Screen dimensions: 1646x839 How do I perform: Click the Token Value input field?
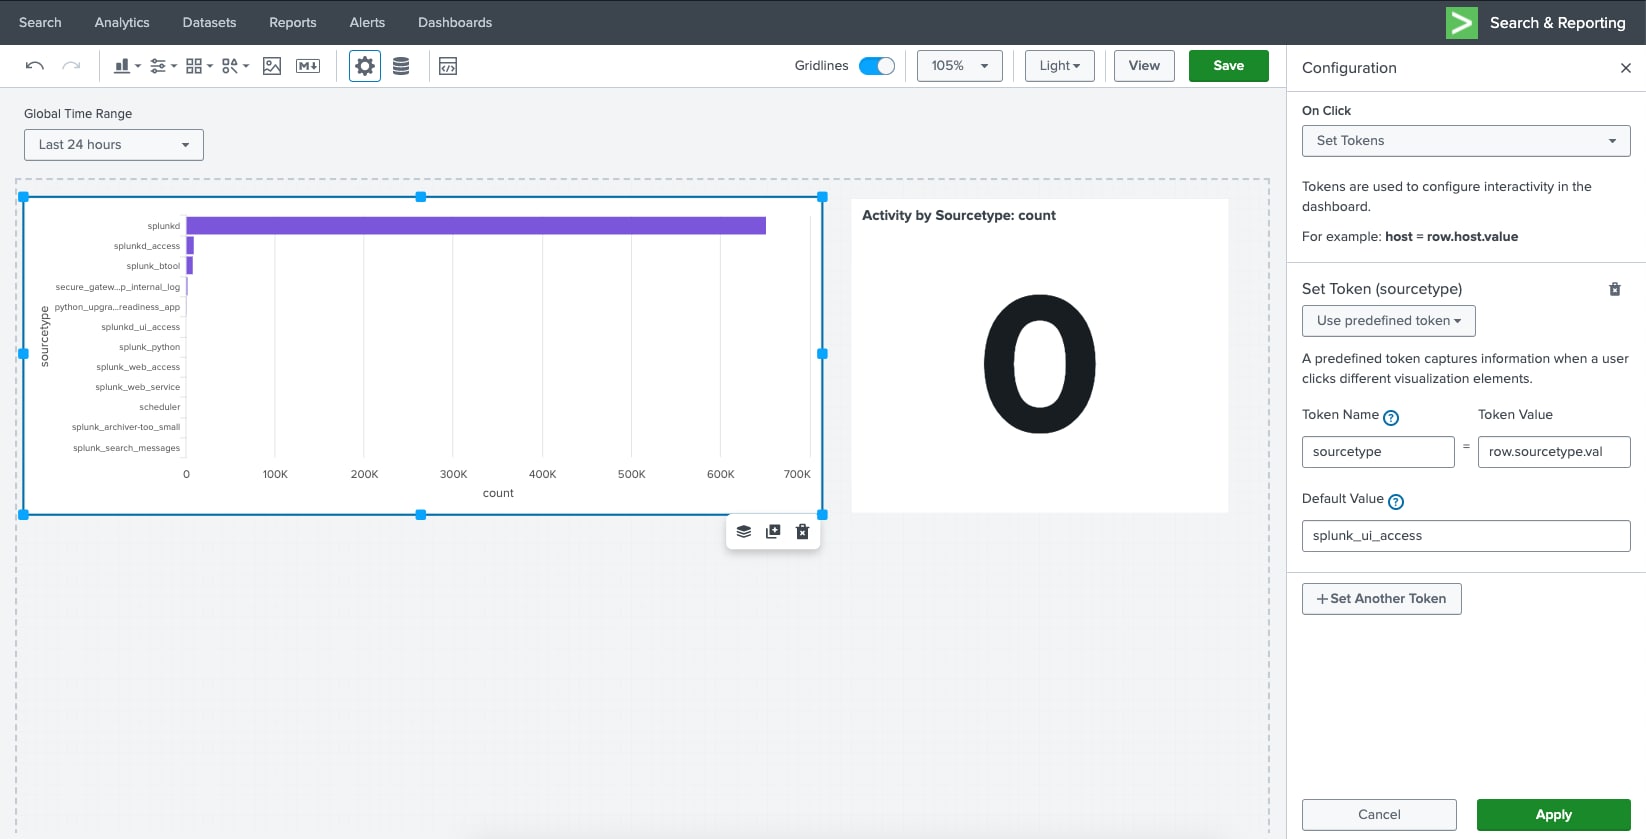[1554, 452]
